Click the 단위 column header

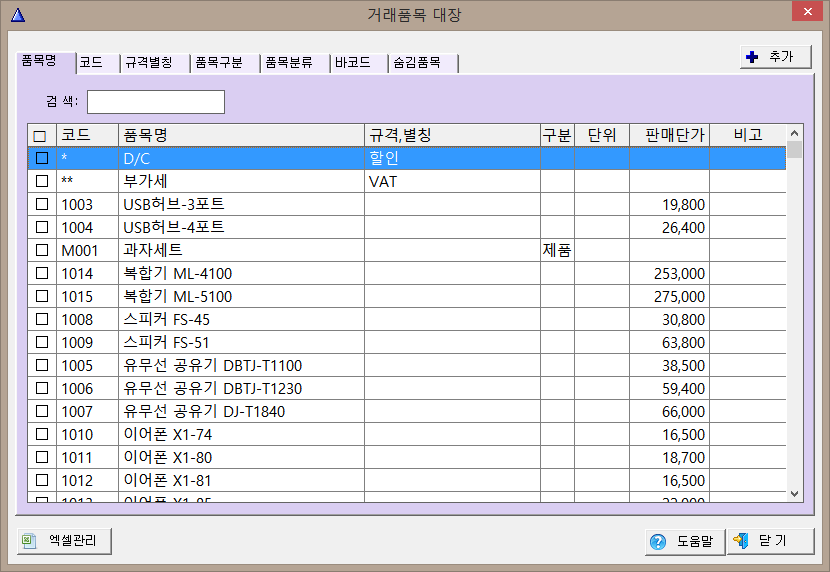click(x=602, y=135)
